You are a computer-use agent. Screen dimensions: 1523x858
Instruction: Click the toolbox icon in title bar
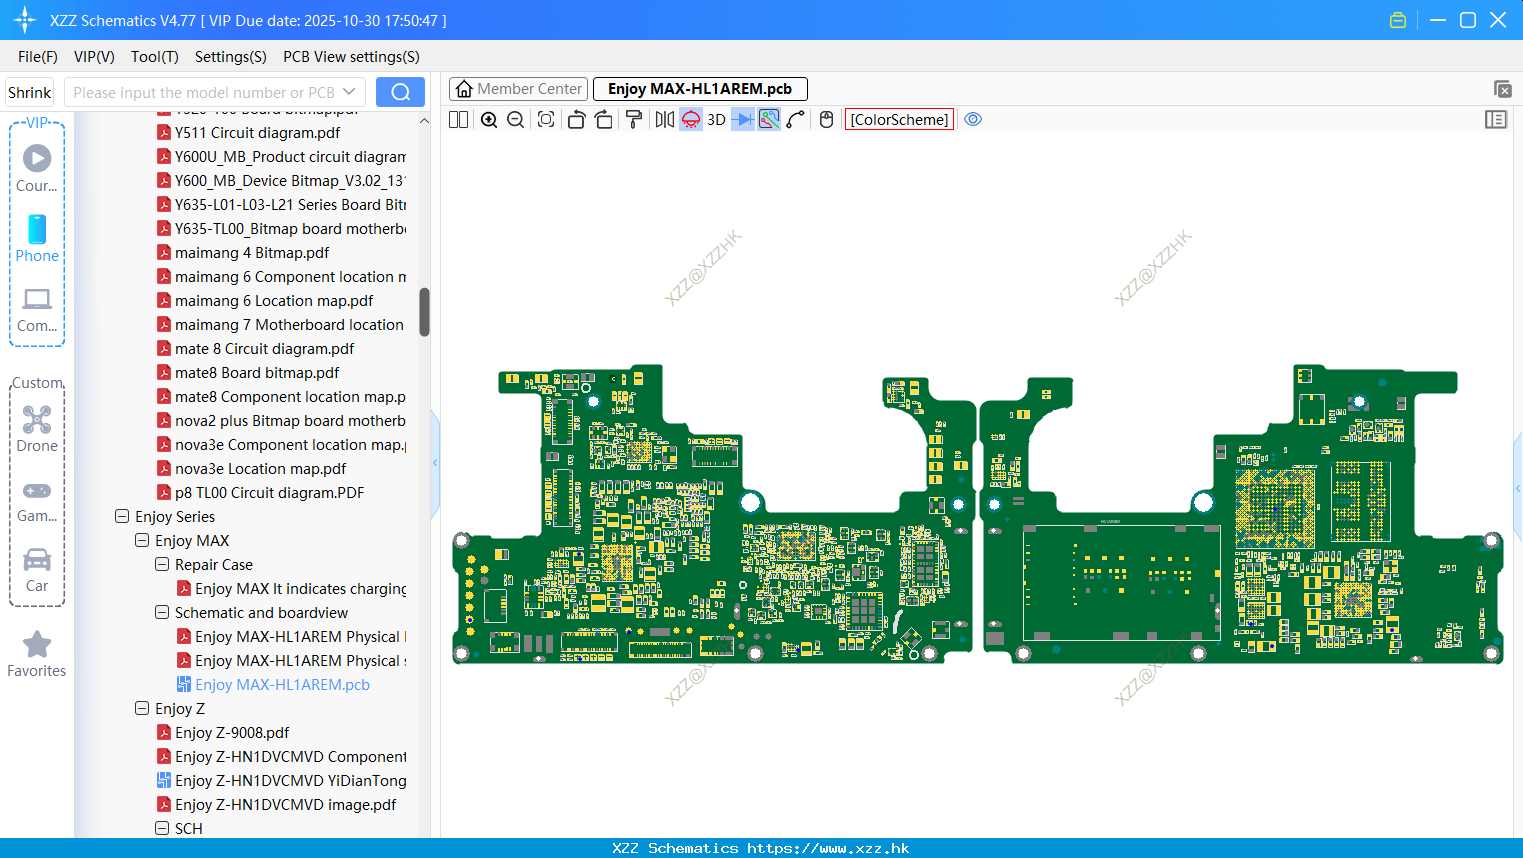coord(1398,20)
